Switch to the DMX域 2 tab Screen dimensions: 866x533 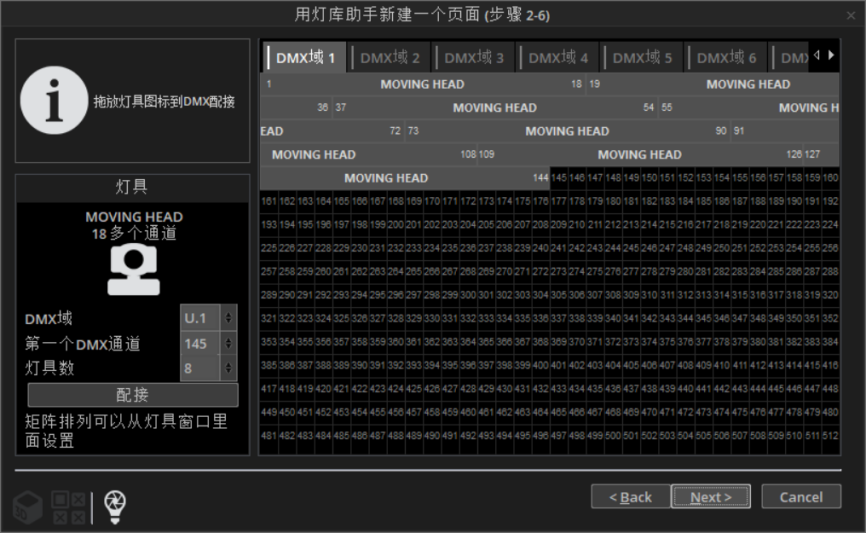click(x=390, y=58)
